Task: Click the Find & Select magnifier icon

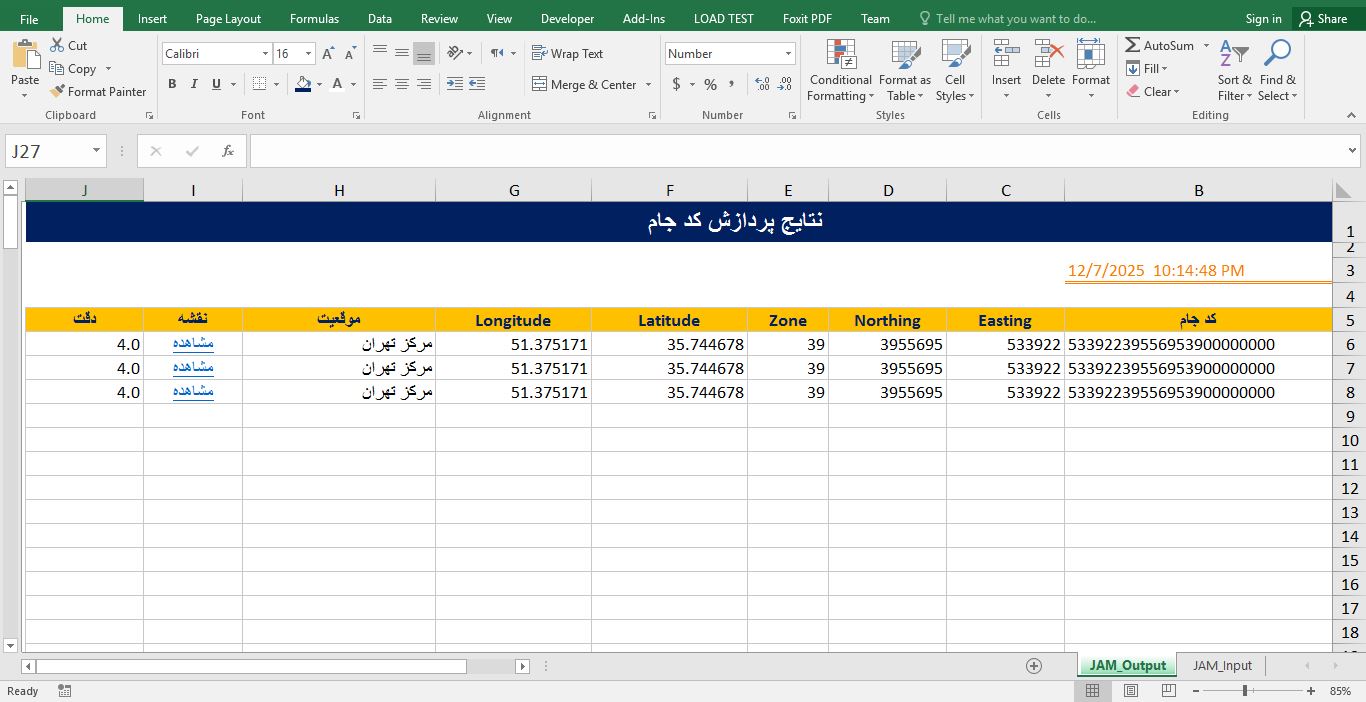Action: (x=1277, y=55)
